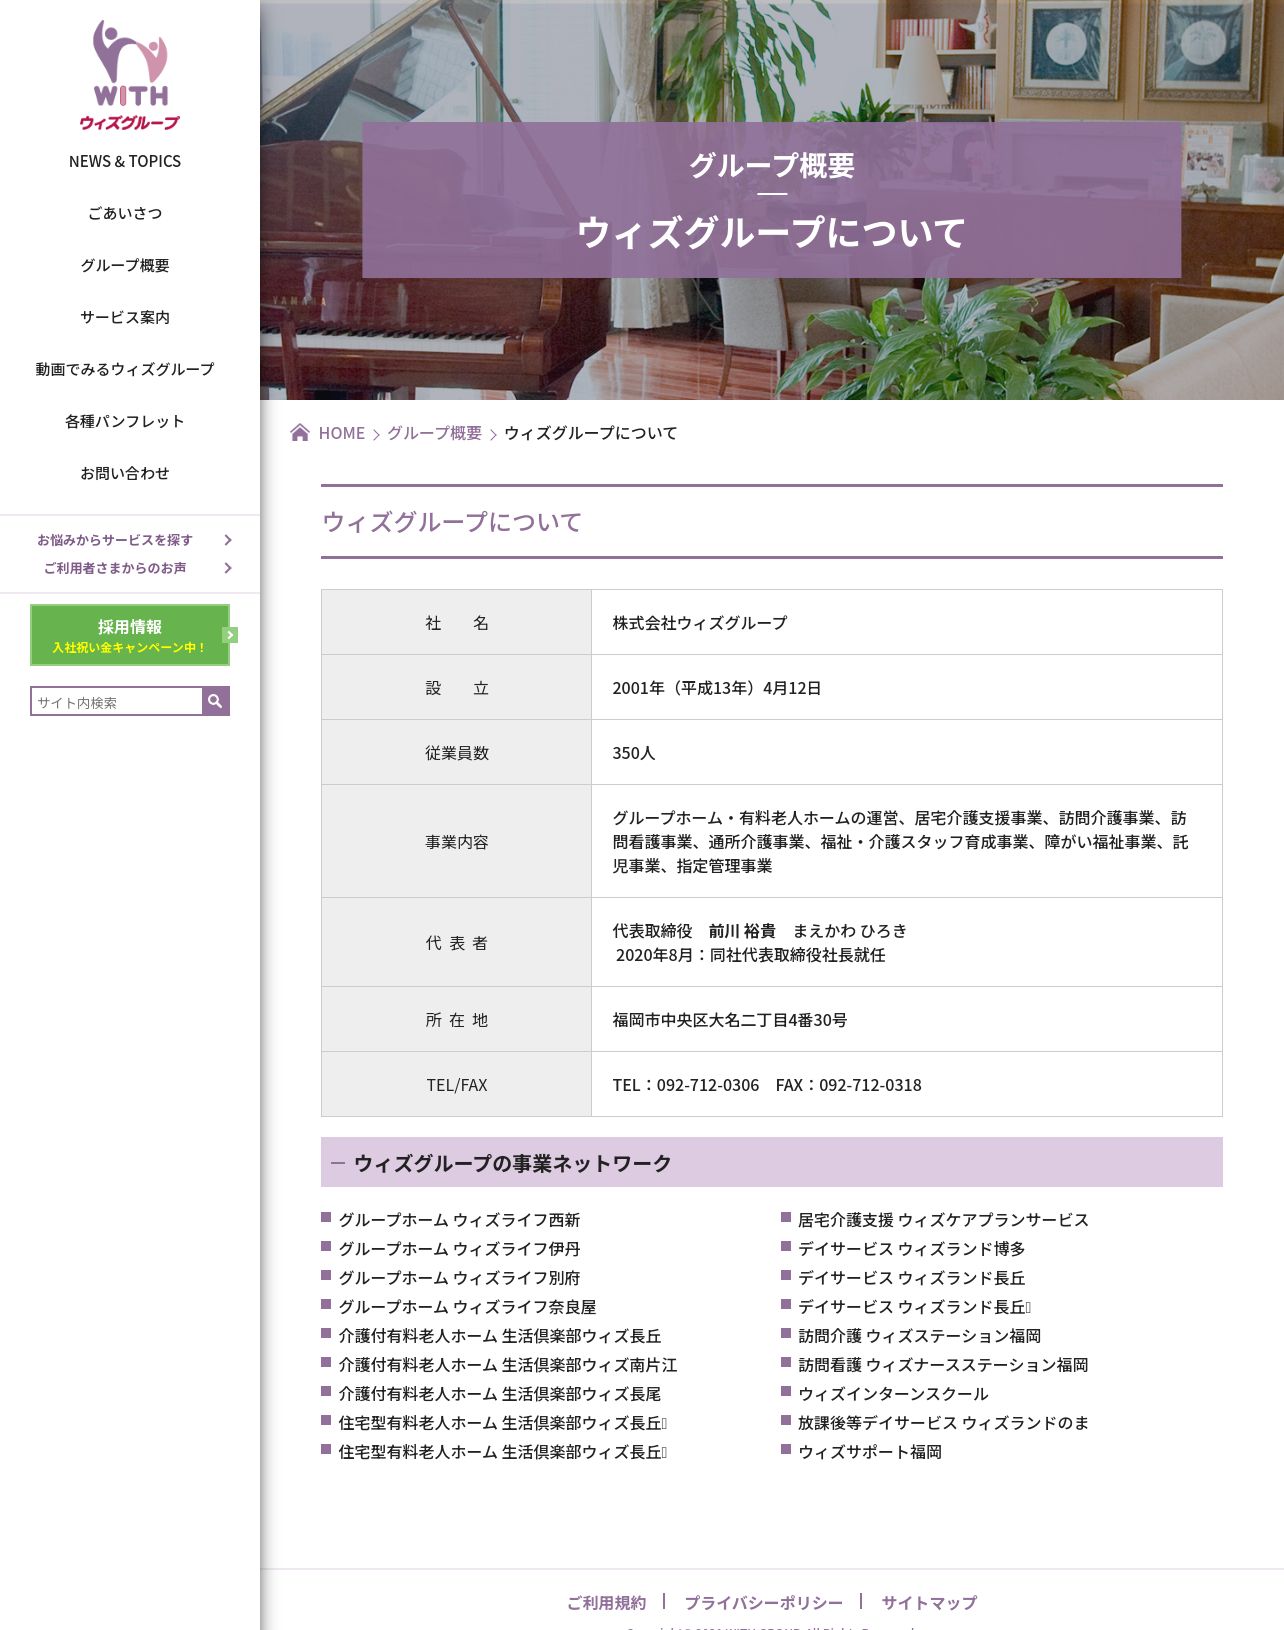
Task: Open サービス案内 menu item
Action: click(125, 317)
